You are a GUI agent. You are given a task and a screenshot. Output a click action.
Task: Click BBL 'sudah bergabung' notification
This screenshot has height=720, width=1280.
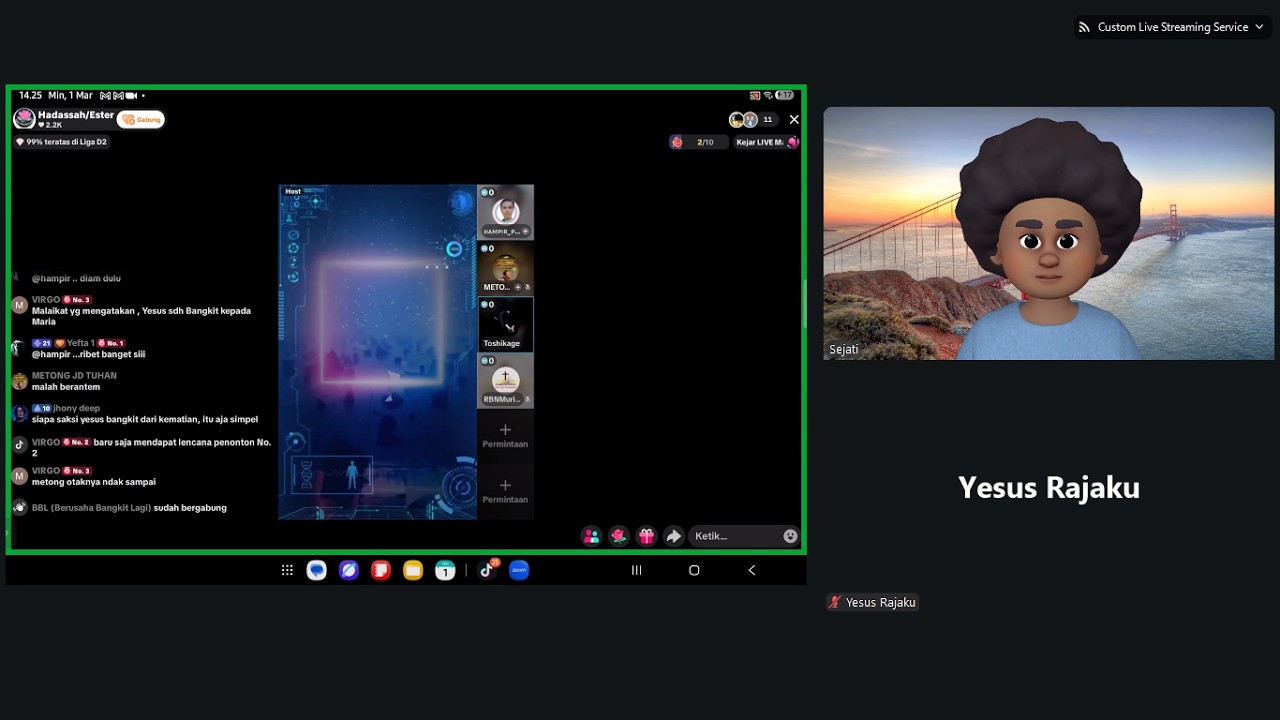click(x=129, y=508)
